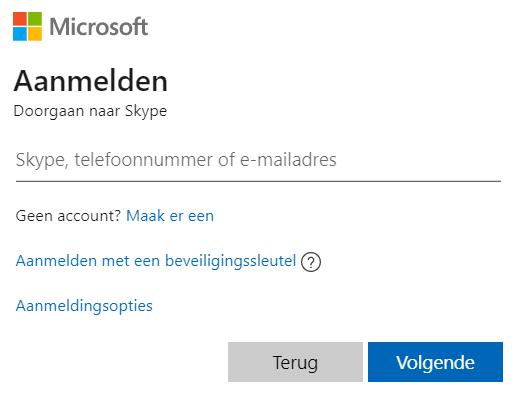Open the Aanmeldingsopties link
This screenshot has width=525, height=402.
tap(84, 306)
